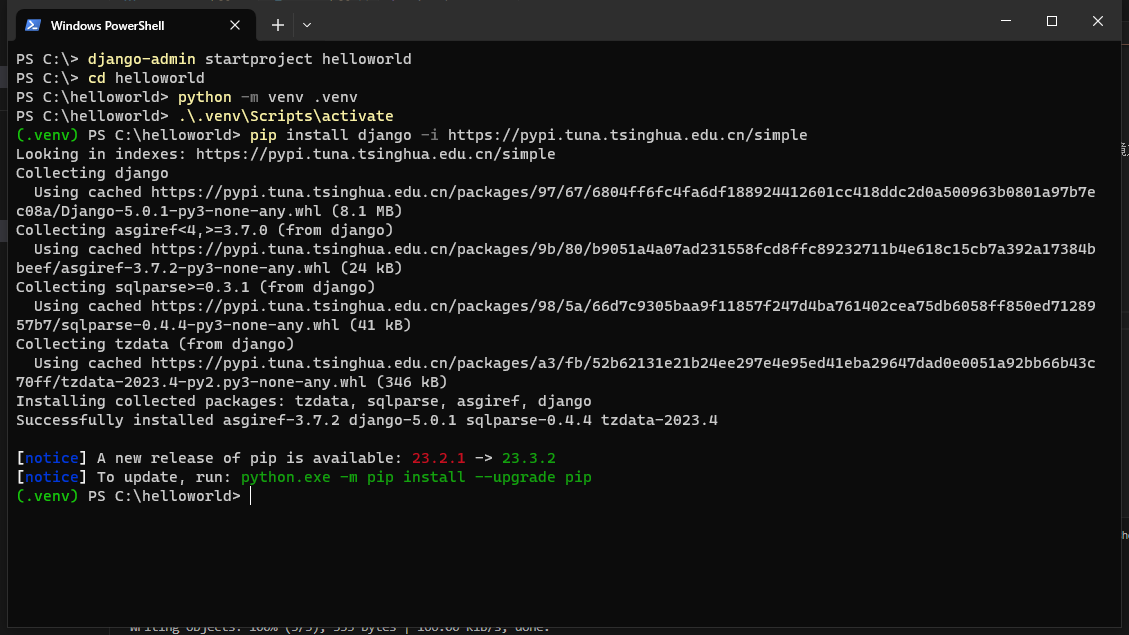Image resolution: width=1129 pixels, height=635 pixels.
Task: Click the 'Installing collected packages' line
Action: [x=304, y=401]
